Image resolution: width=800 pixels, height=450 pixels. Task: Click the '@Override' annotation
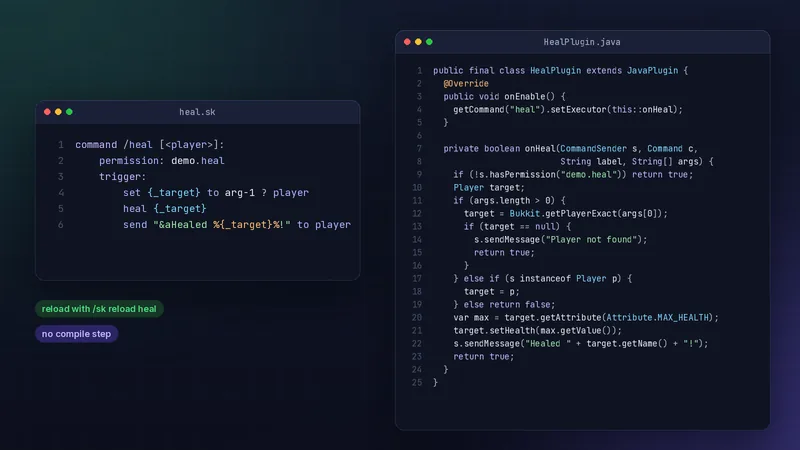coord(466,84)
